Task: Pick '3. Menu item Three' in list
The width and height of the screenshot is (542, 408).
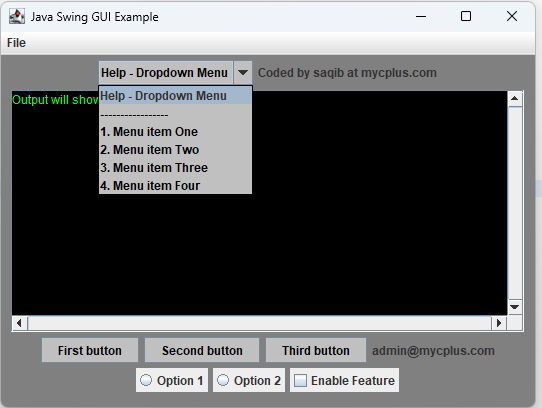Action: 175,168
